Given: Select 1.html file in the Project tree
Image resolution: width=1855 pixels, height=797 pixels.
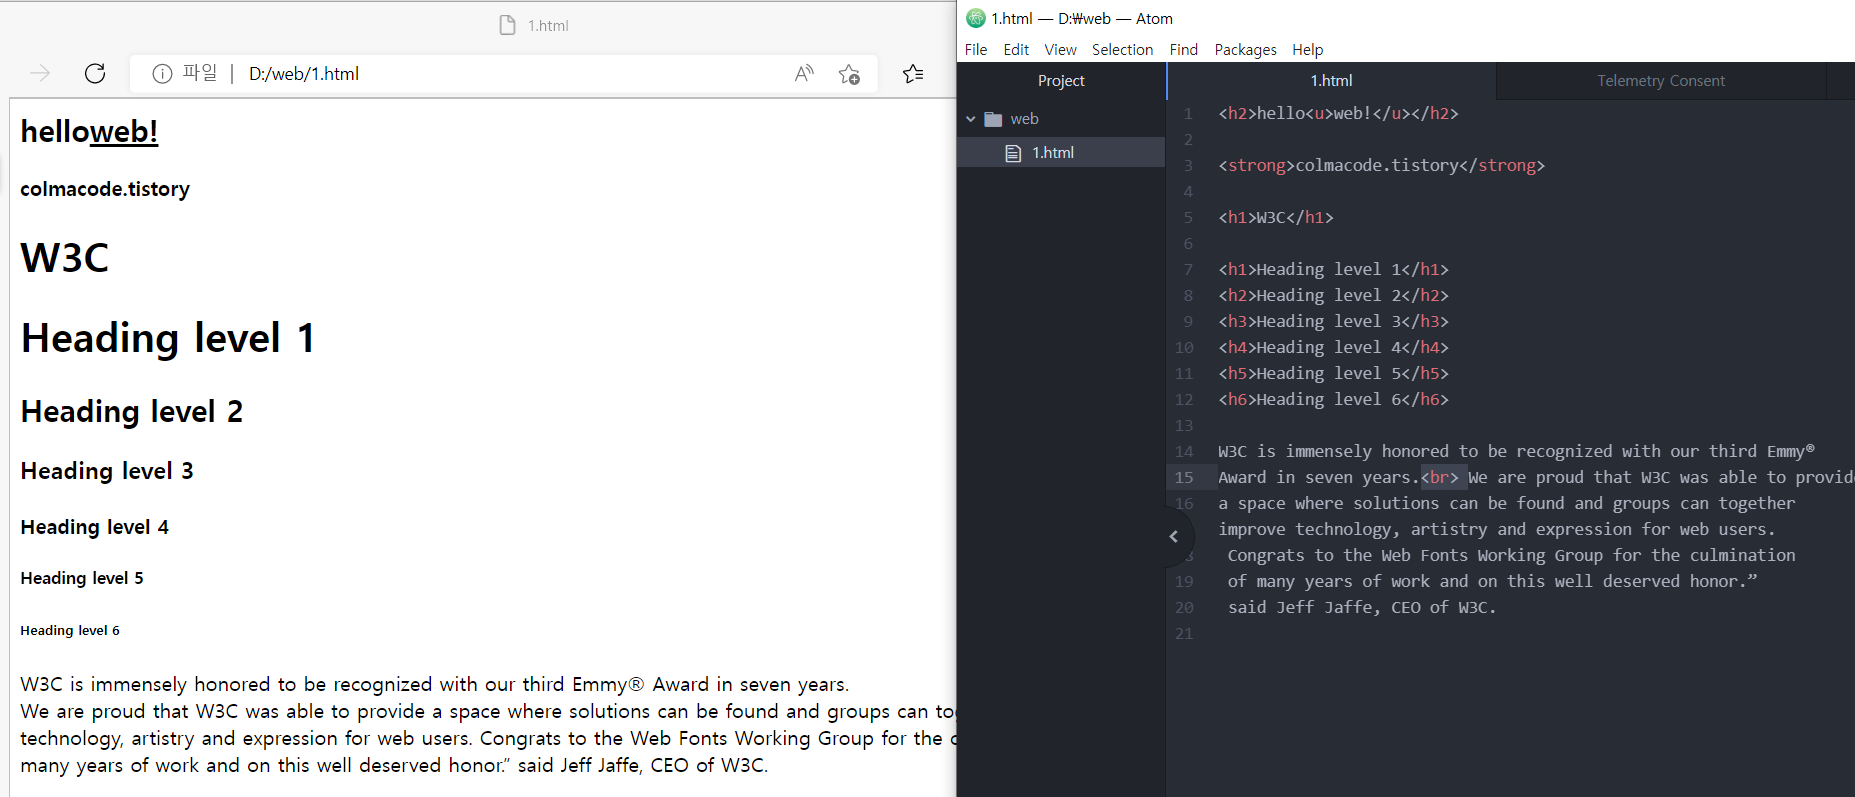Looking at the screenshot, I should point(1061,153).
